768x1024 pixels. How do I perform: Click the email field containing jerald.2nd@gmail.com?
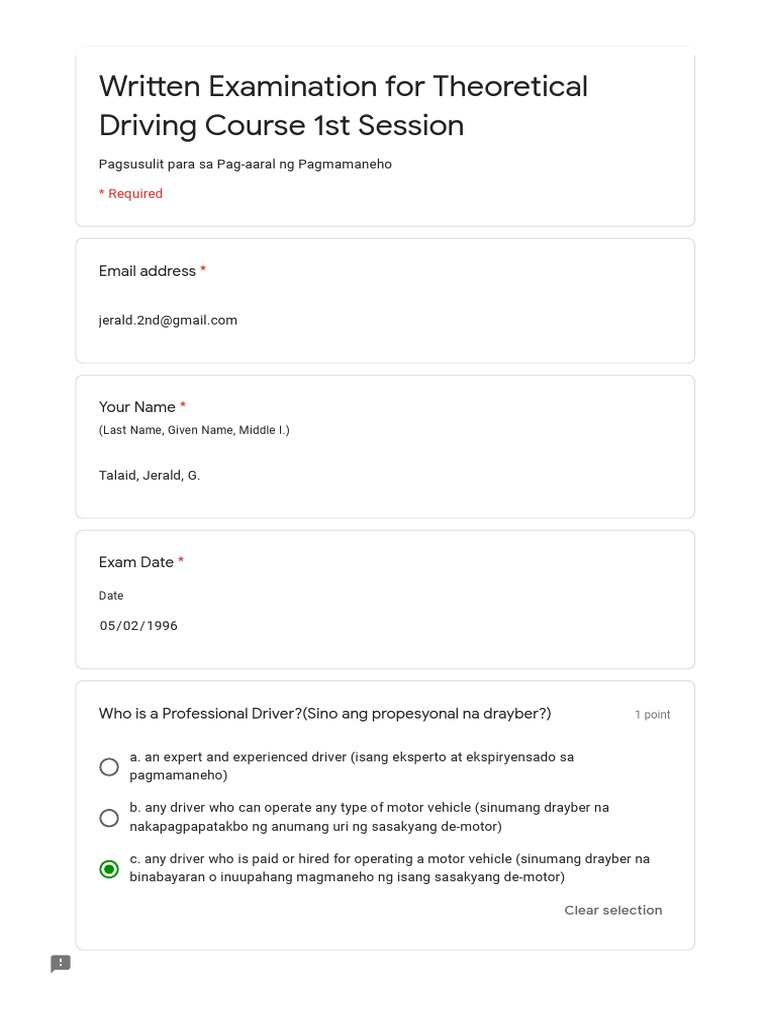click(x=168, y=320)
